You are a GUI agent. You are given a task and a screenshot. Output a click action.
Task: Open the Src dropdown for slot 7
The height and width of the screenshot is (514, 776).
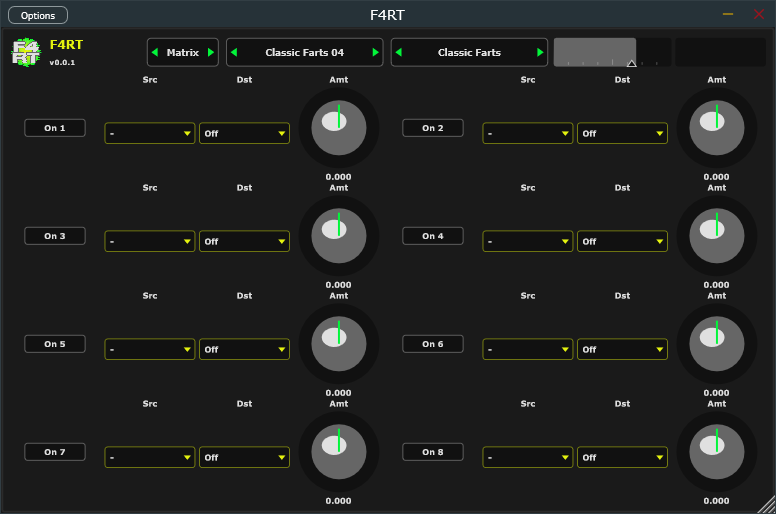(x=150, y=457)
